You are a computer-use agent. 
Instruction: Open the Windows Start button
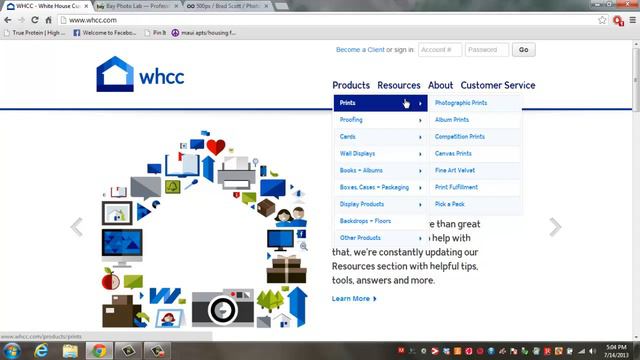(x=12, y=351)
